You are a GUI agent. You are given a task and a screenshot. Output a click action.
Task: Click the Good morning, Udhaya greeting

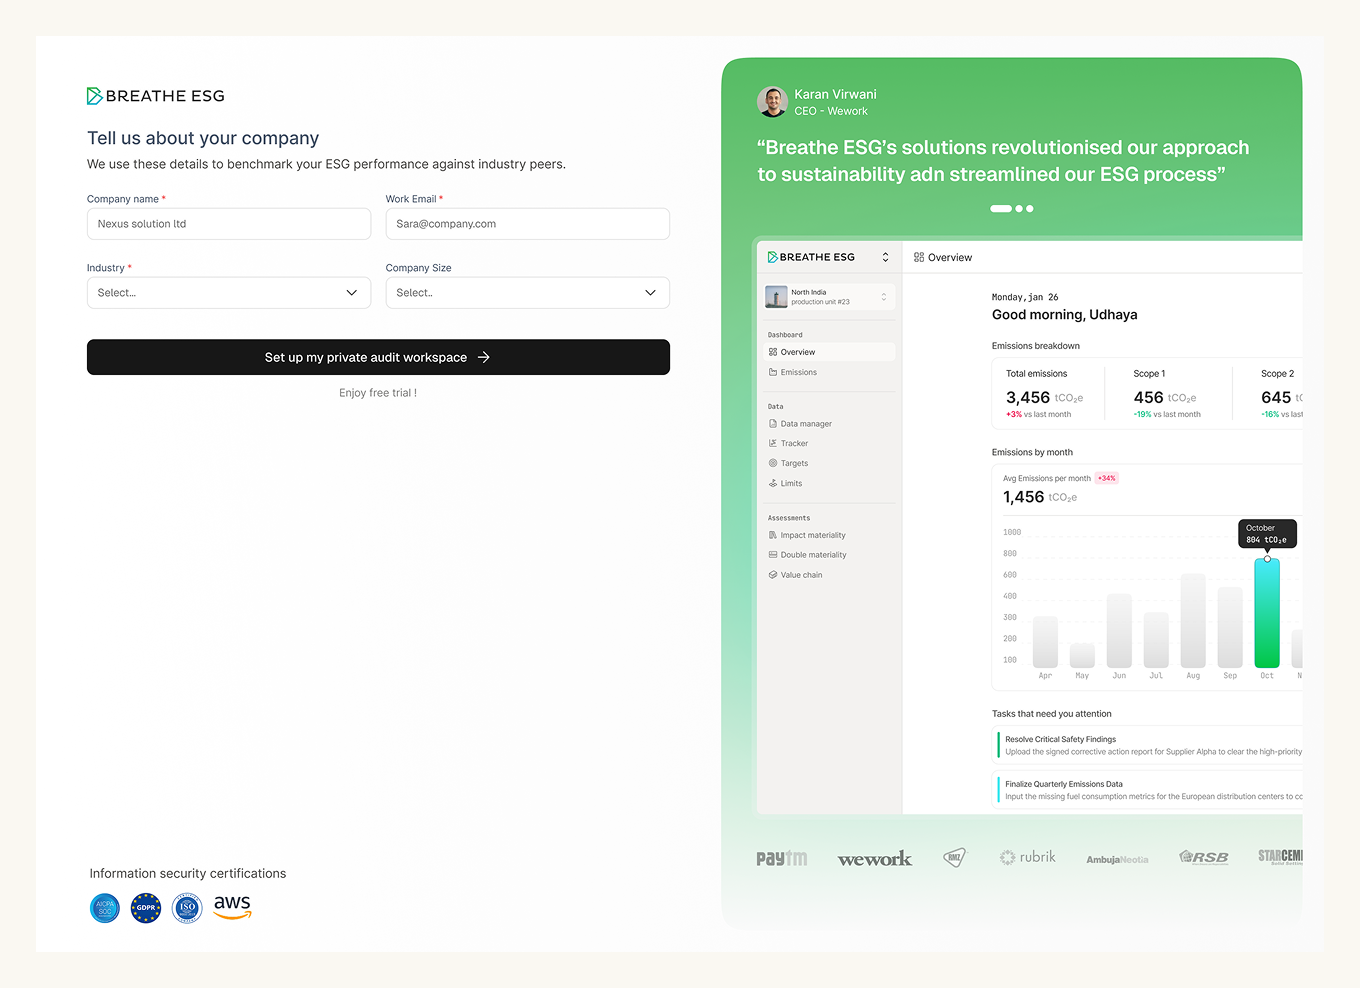1065,315
